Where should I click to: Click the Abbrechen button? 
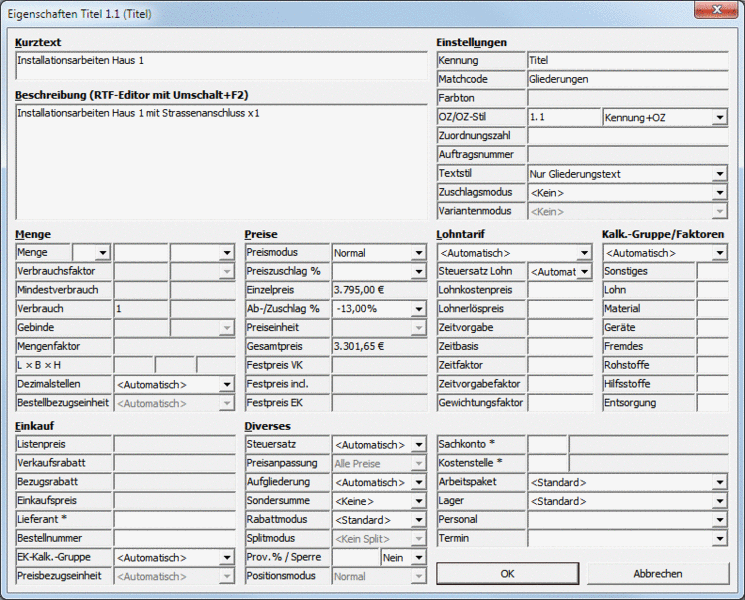pos(658,574)
